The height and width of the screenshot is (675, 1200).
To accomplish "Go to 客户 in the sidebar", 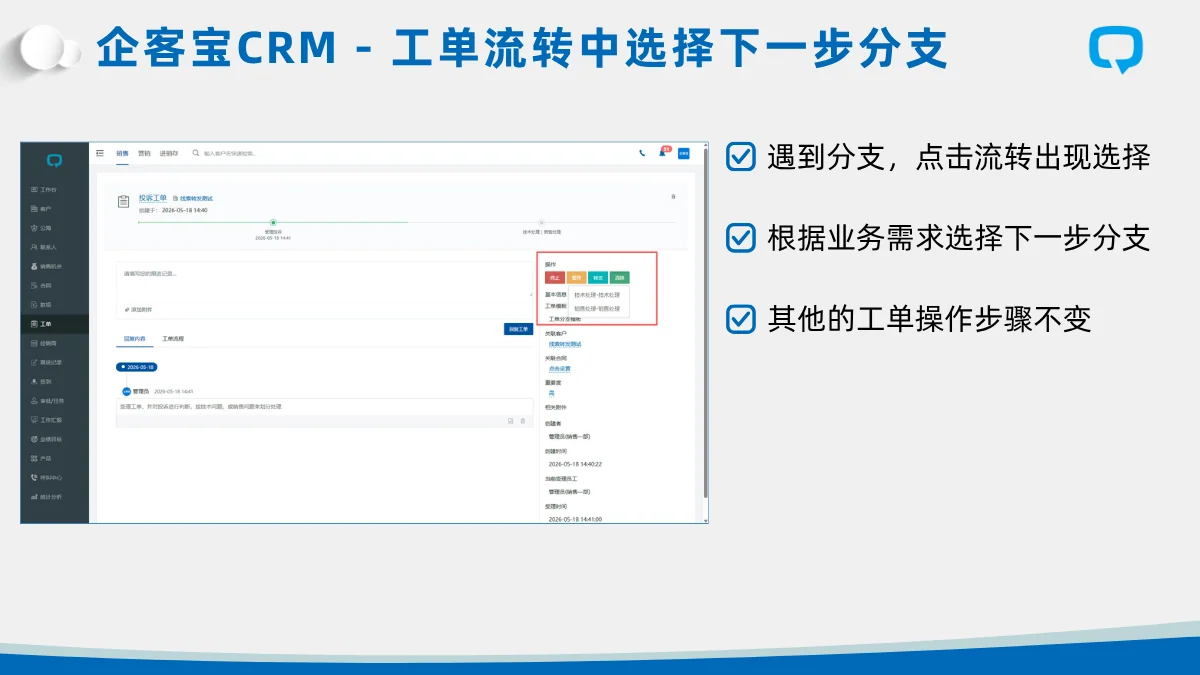I will pyautogui.click(x=41, y=208).
